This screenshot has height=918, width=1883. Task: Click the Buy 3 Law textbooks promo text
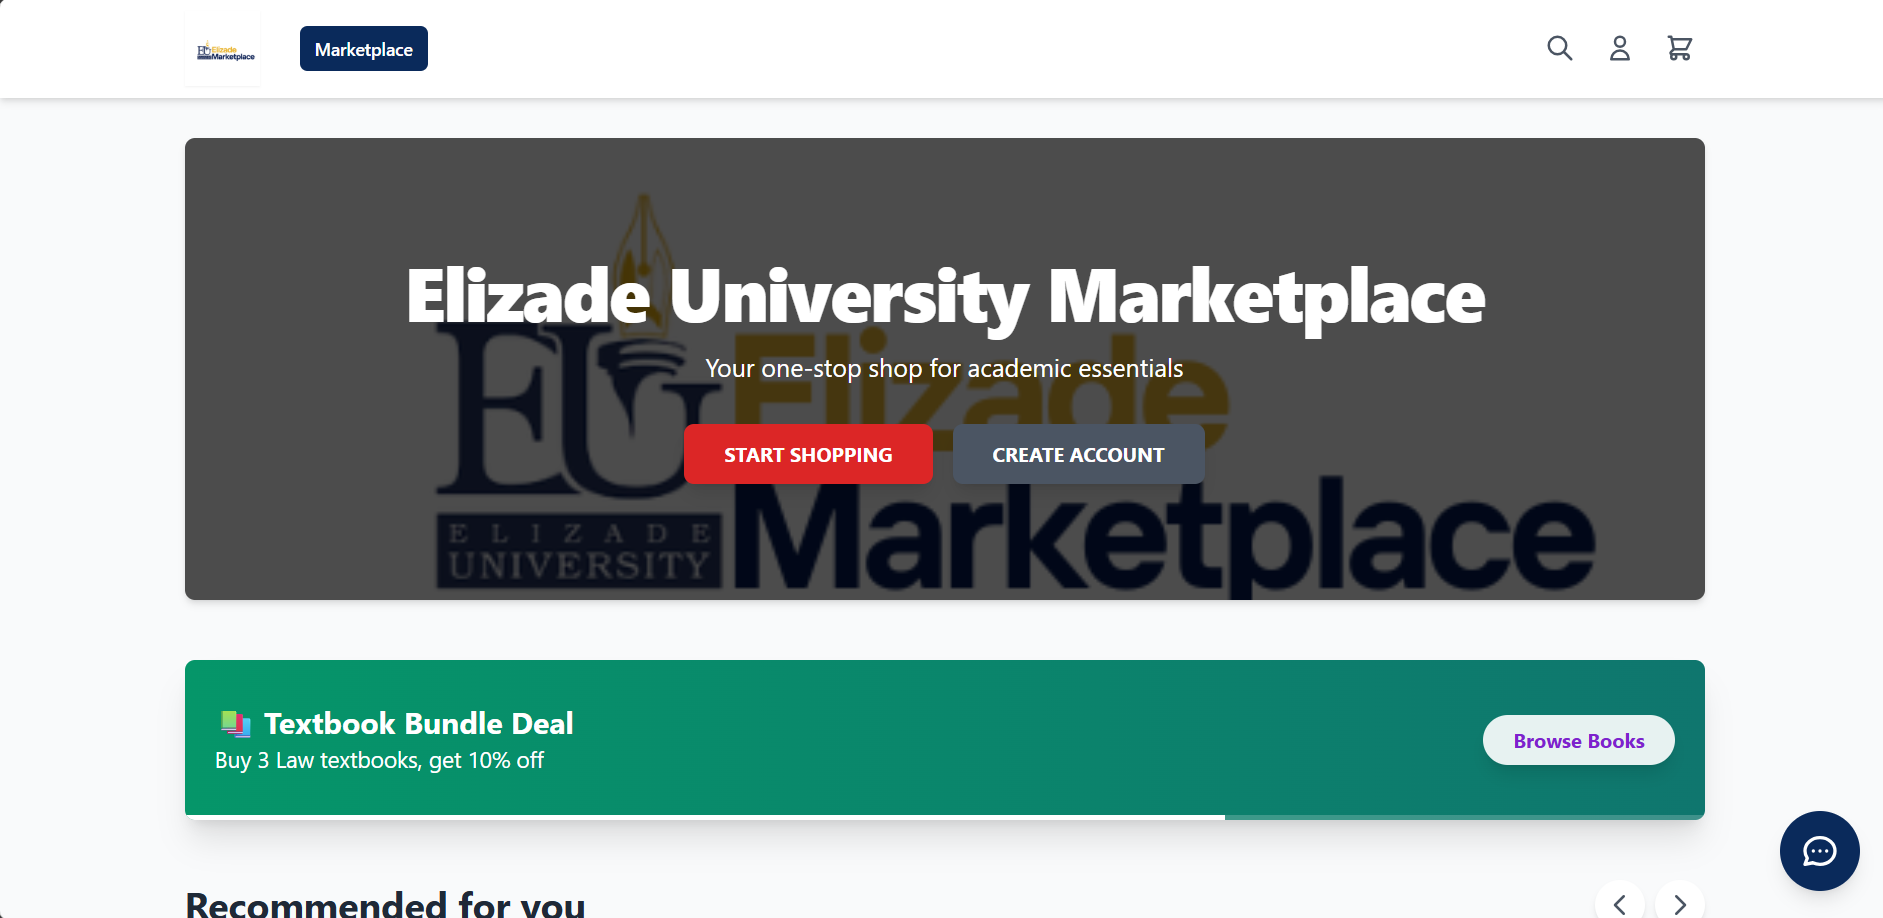pyautogui.click(x=379, y=760)
